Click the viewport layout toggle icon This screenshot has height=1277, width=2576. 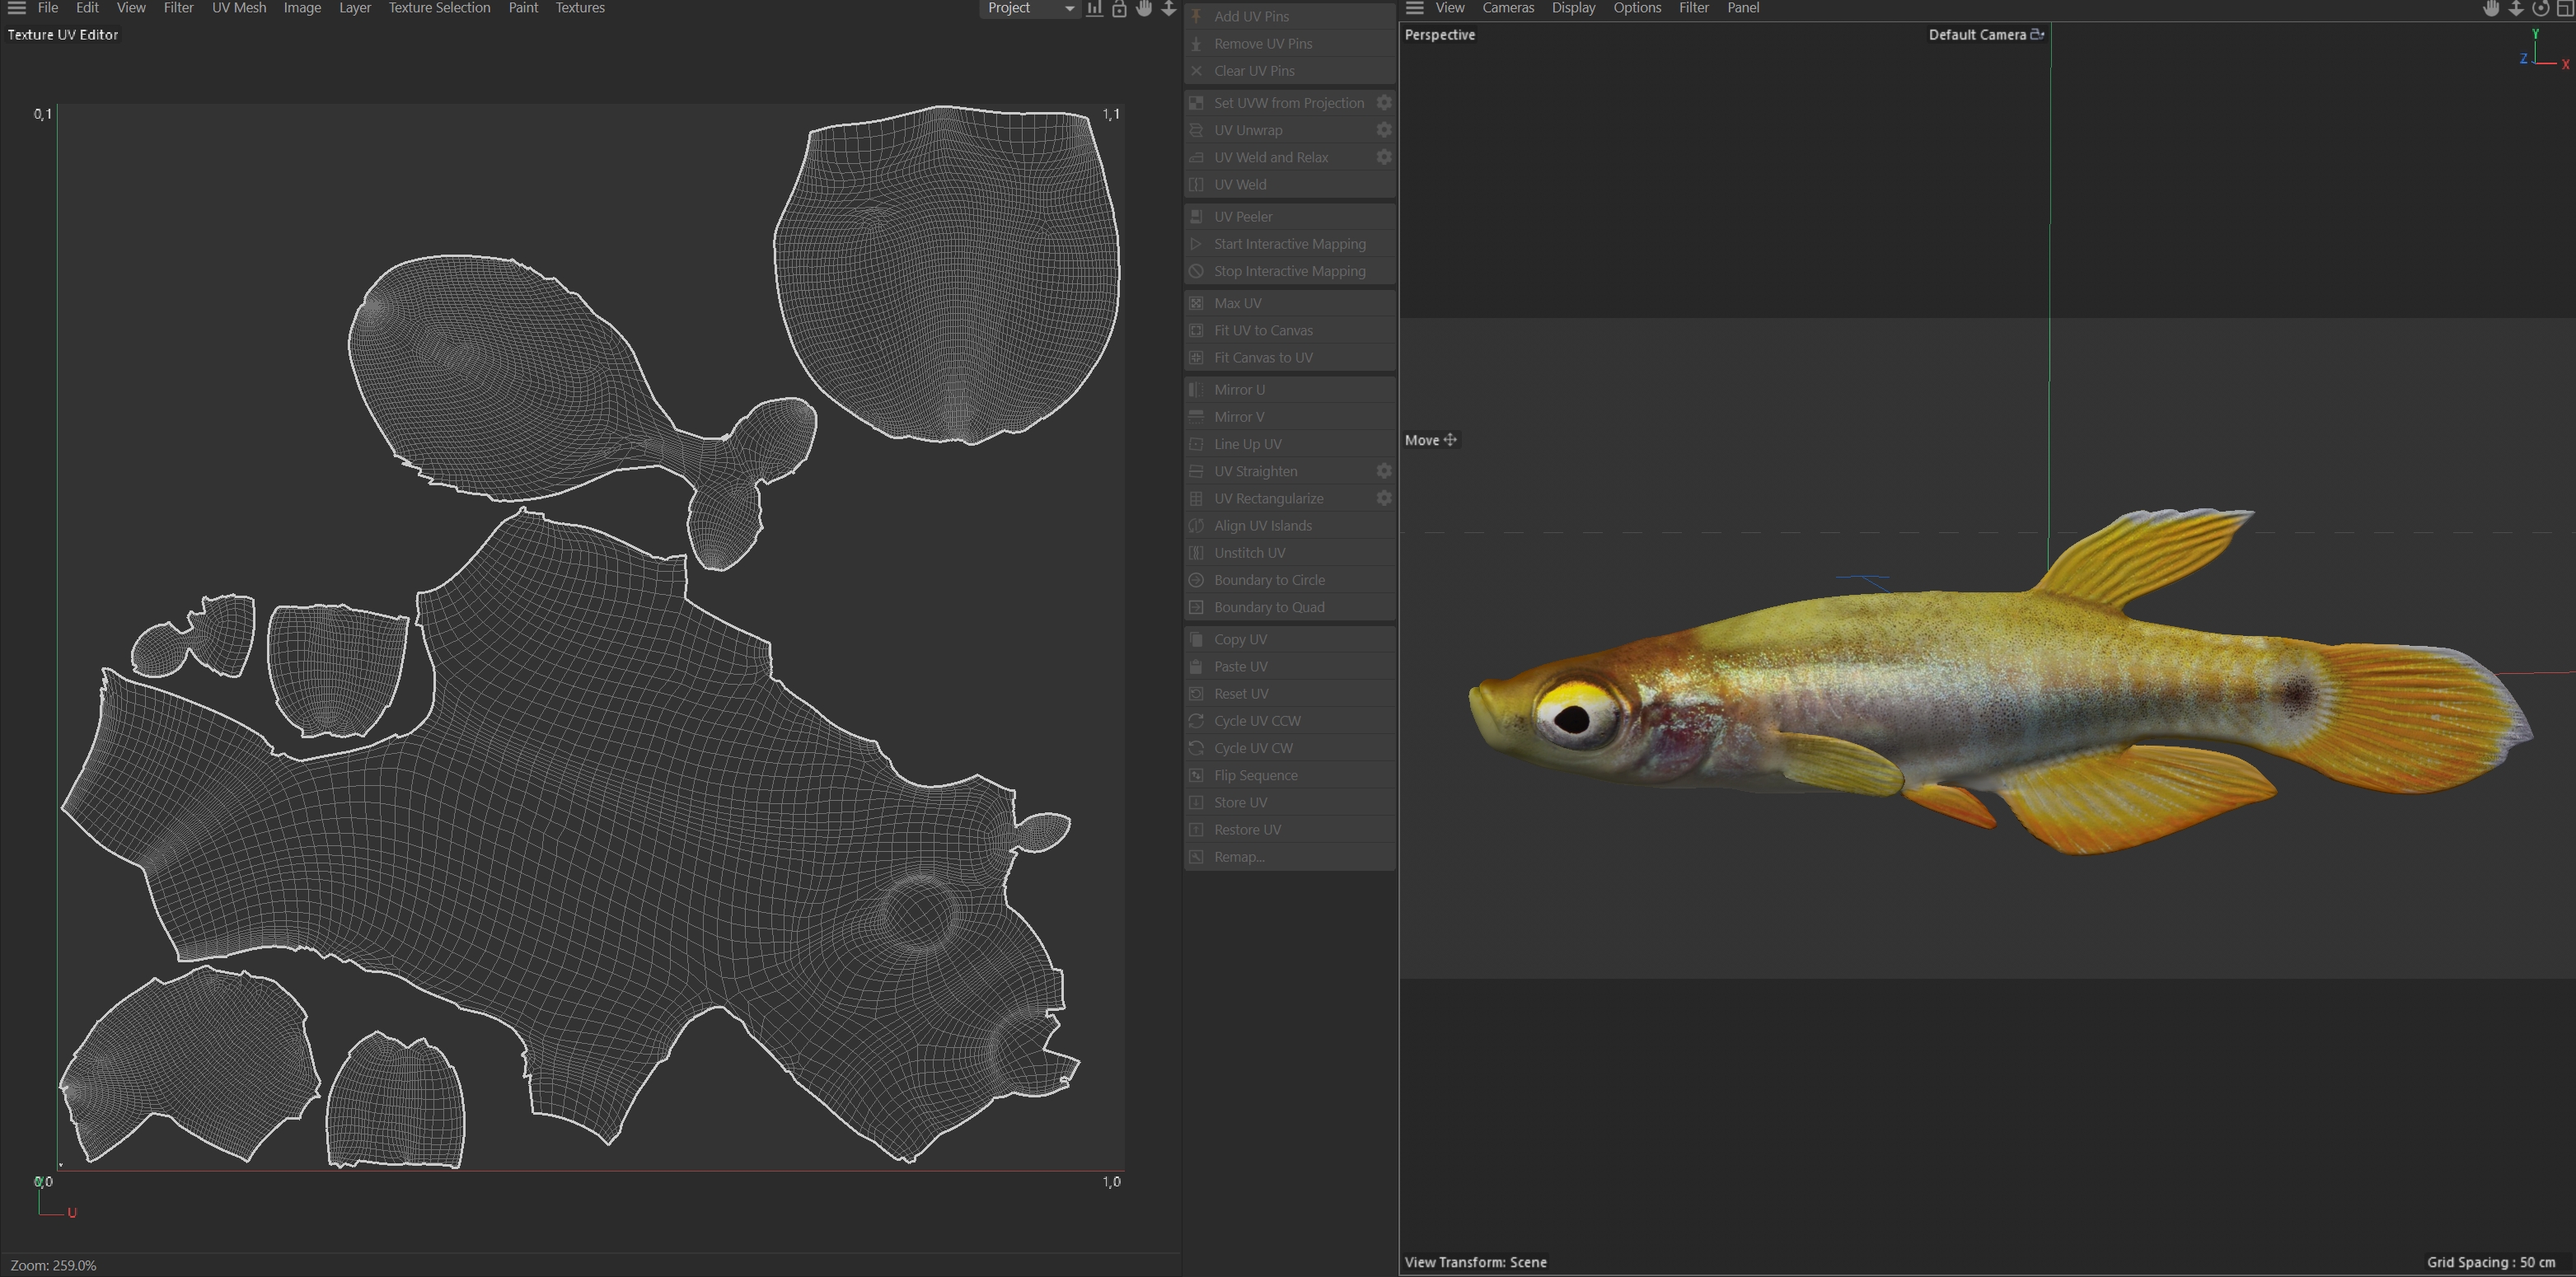2565,8
